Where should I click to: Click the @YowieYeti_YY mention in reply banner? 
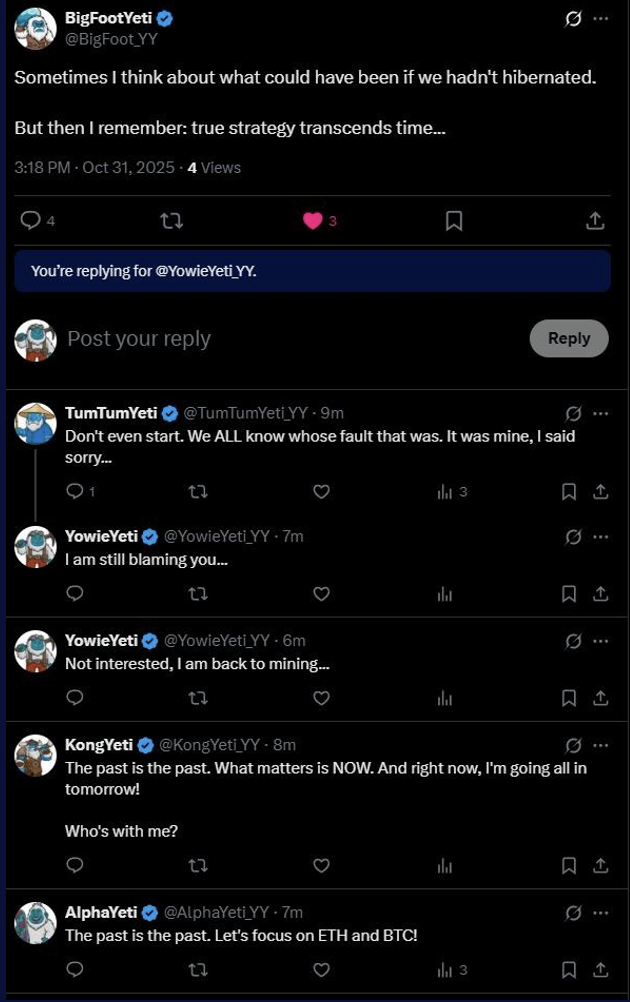click(205, 271)
